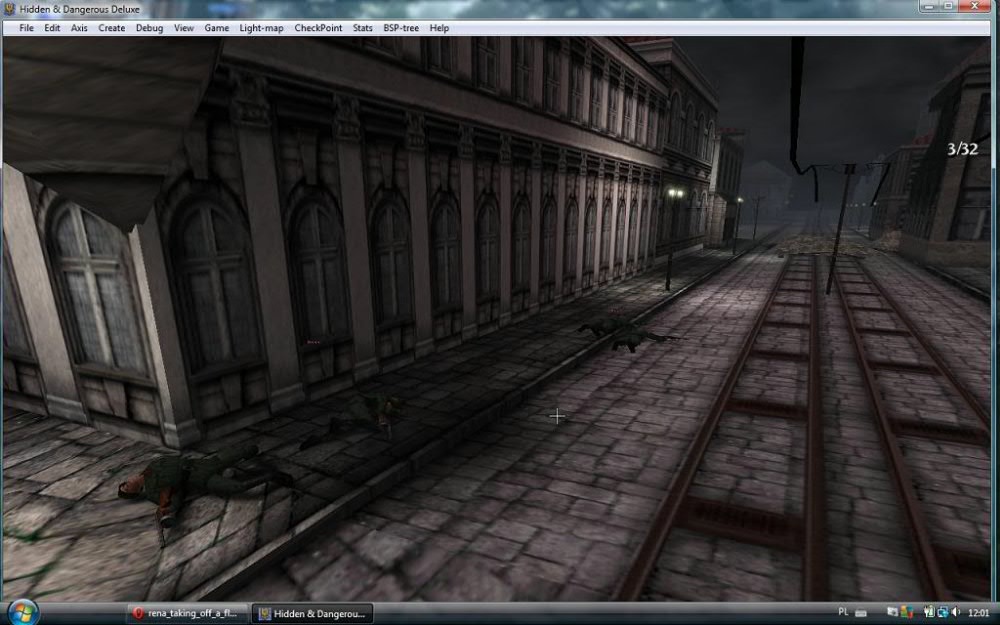Open the Edit menu
The height and width of the screenshot is (625, 1000).
pyautogui.click(x=52, y=28)
